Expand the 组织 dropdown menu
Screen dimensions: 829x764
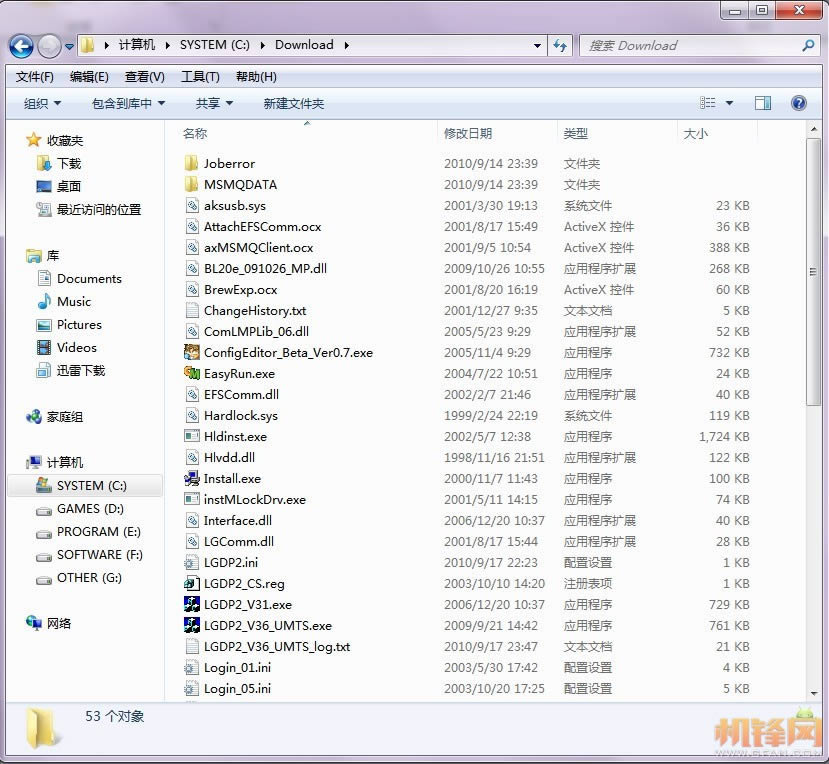coord(42,103)
